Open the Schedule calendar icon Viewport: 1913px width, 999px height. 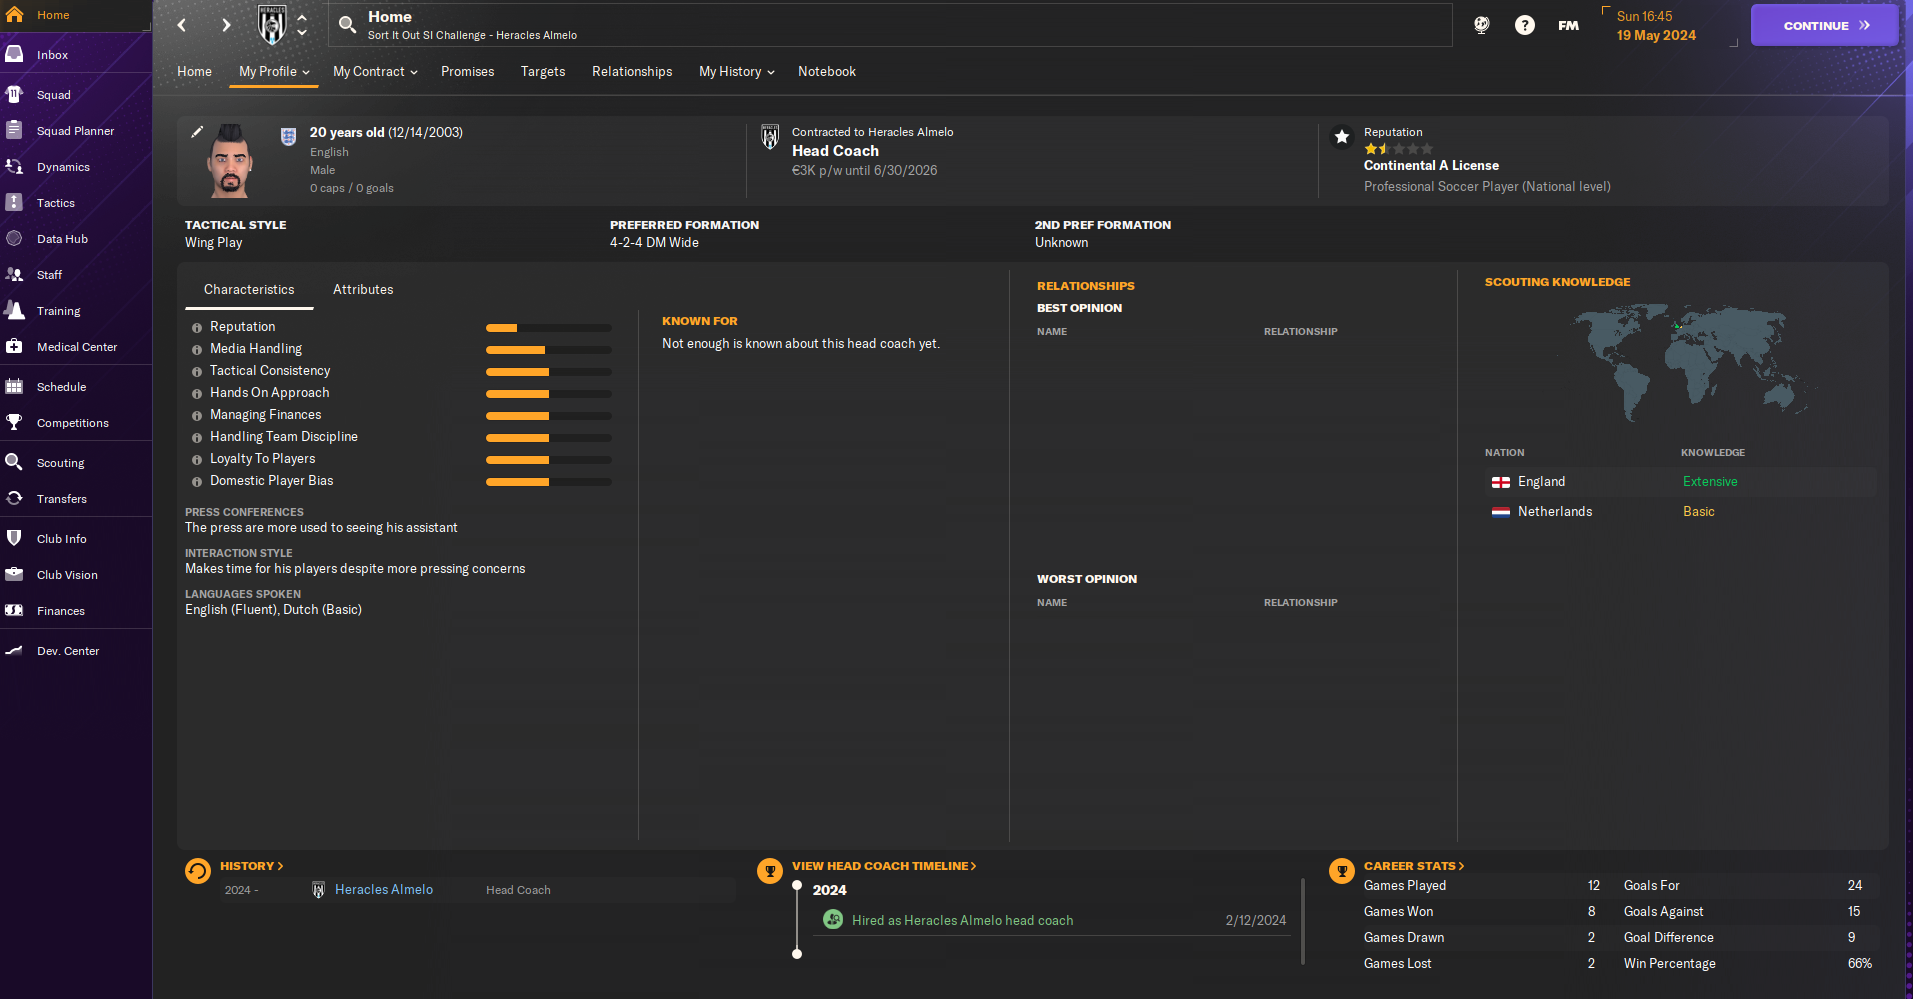click(14, 386)
